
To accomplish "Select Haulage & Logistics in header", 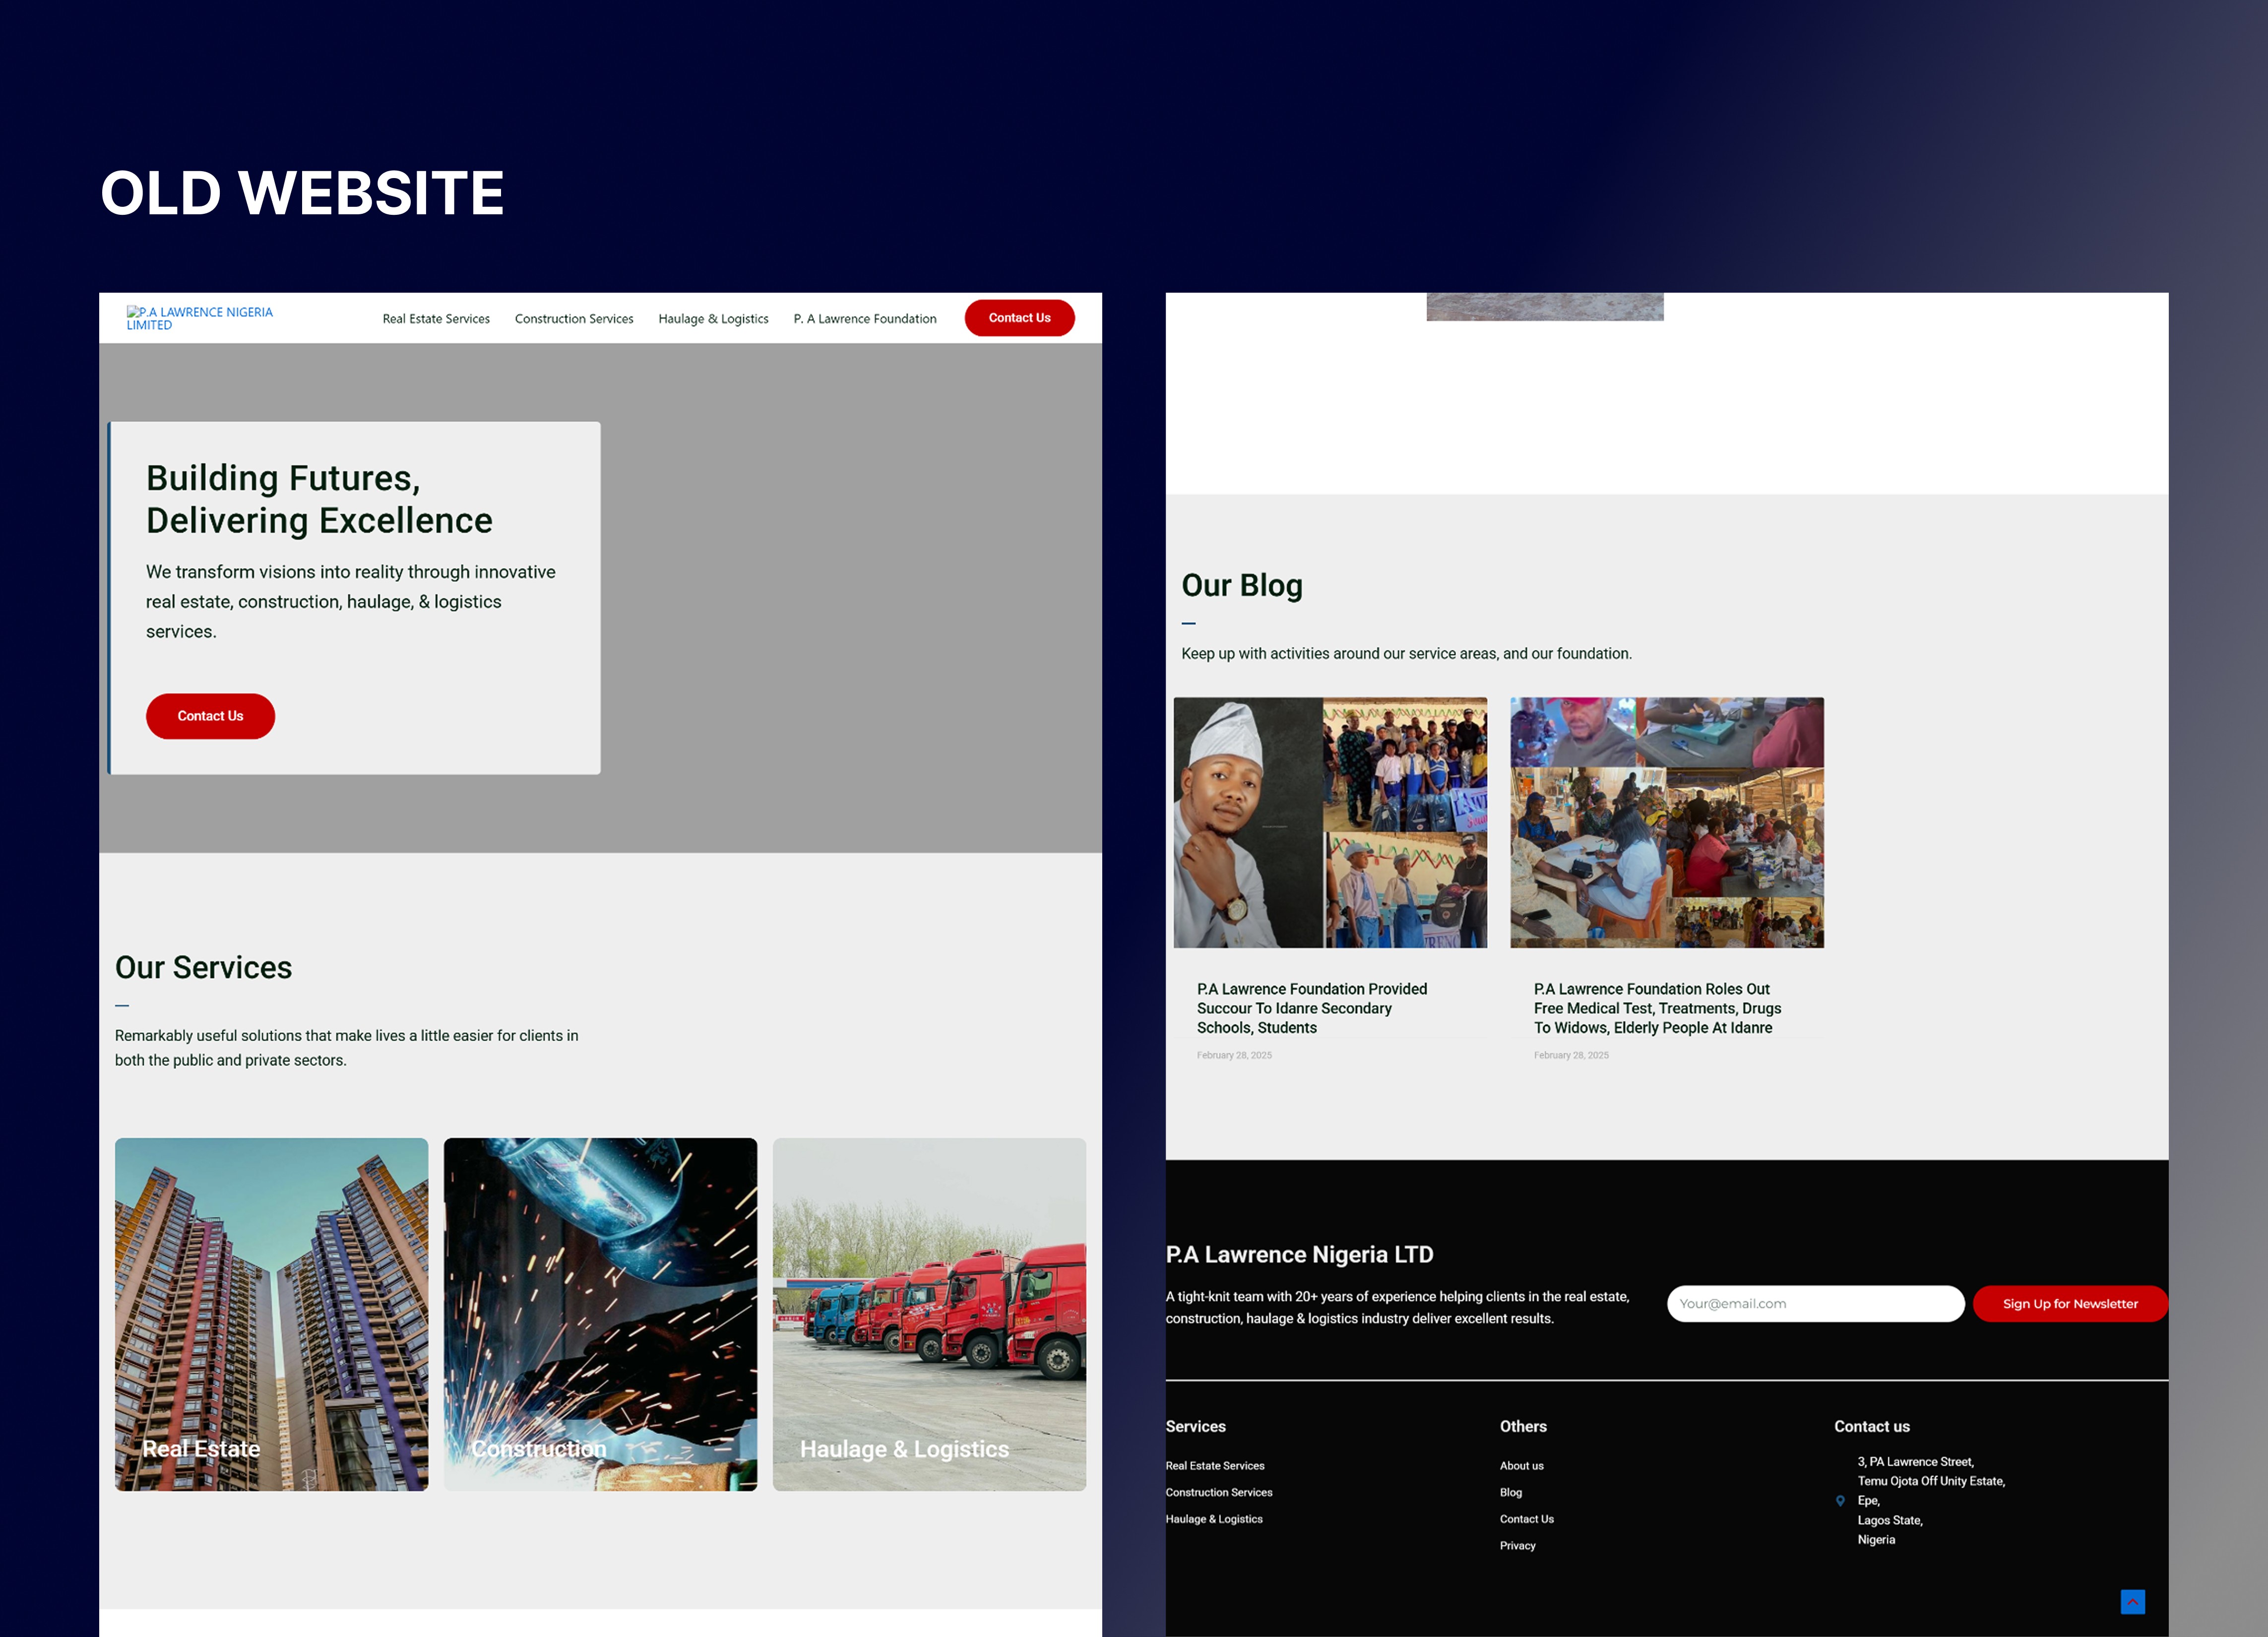I will point(713,319).
